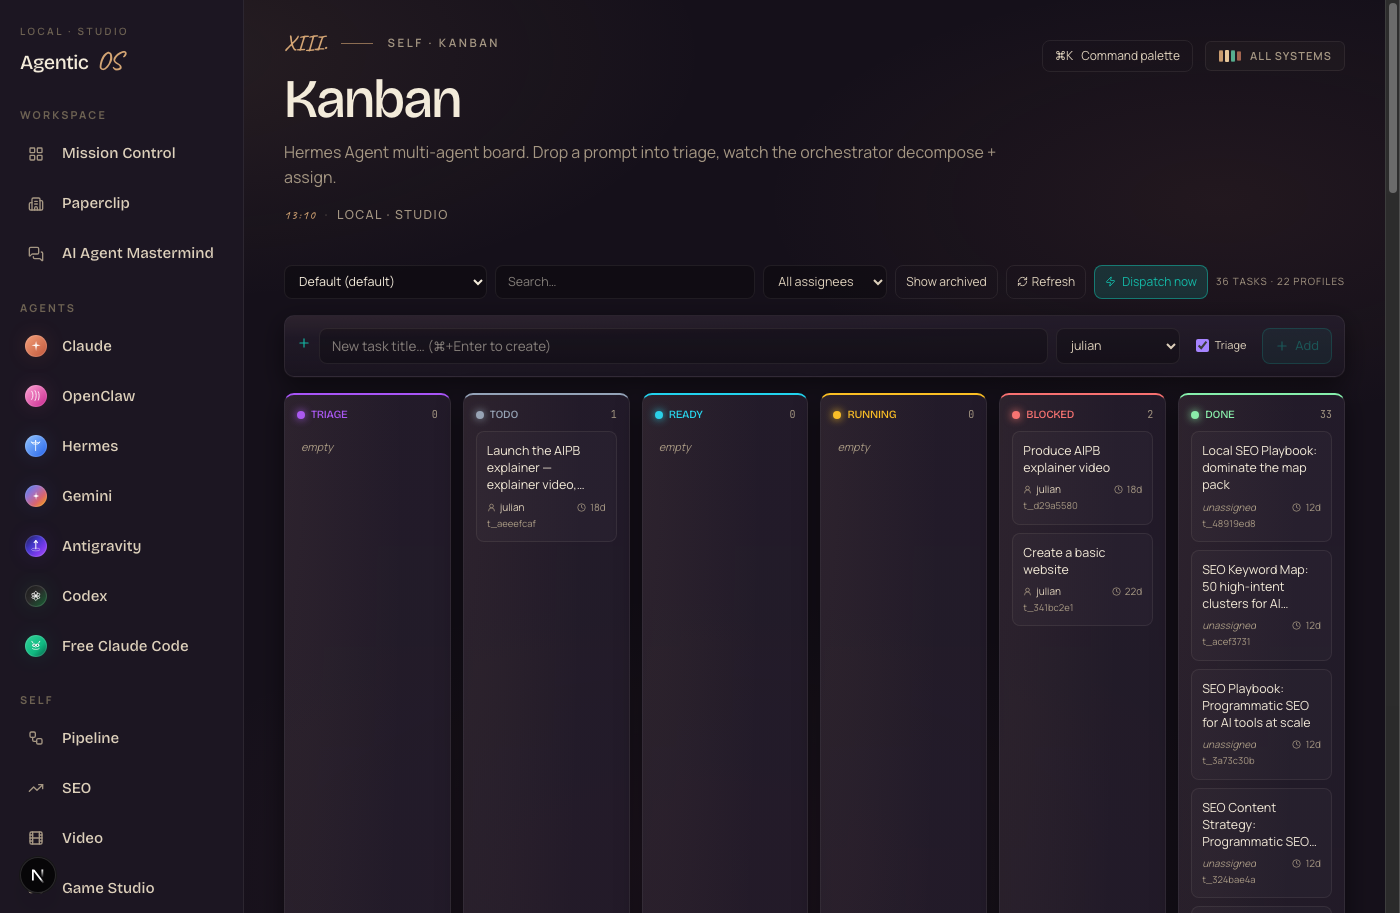Viewport: 1400px width, 913px height.
Task: Open Local SEO Playbook card
Action: 1261,487
